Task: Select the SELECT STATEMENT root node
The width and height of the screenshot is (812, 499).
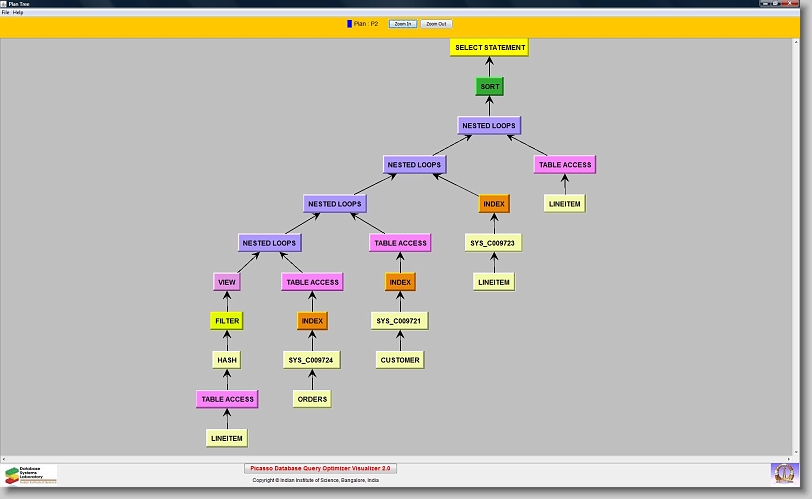Action: pyautogui.click(x=489, y=47)
